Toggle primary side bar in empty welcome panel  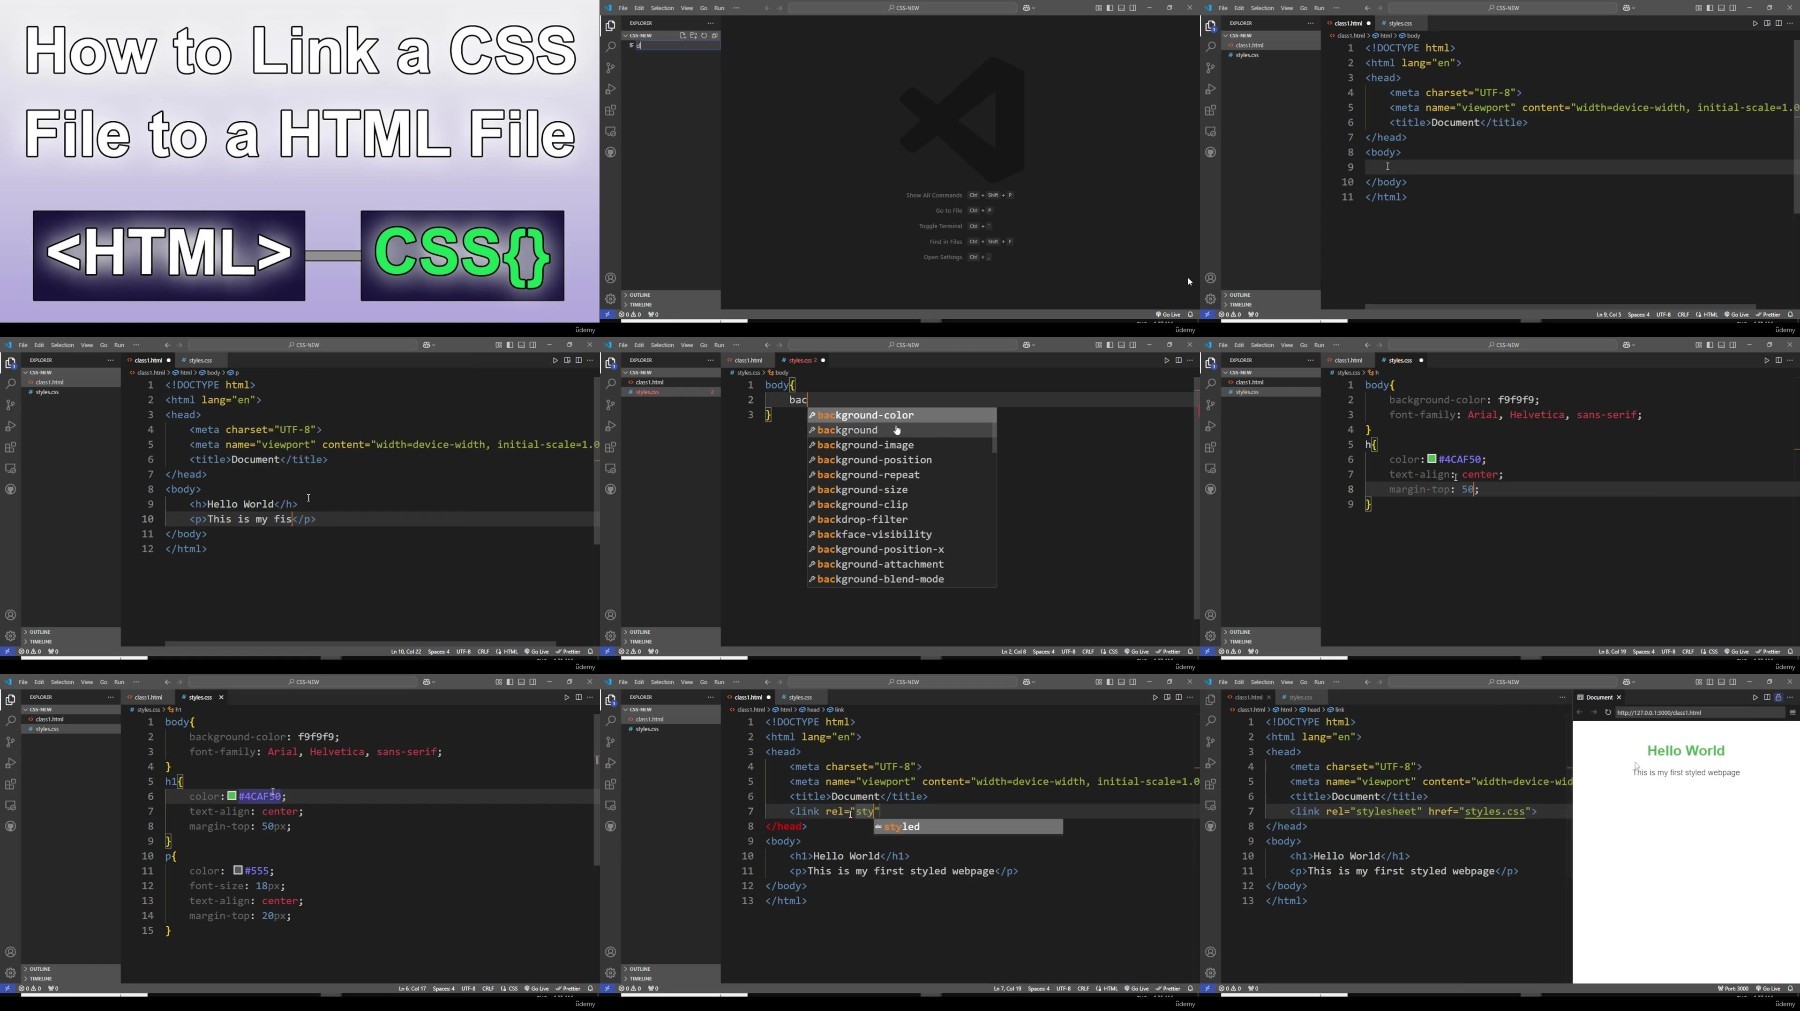click(x=1110, y=8)
